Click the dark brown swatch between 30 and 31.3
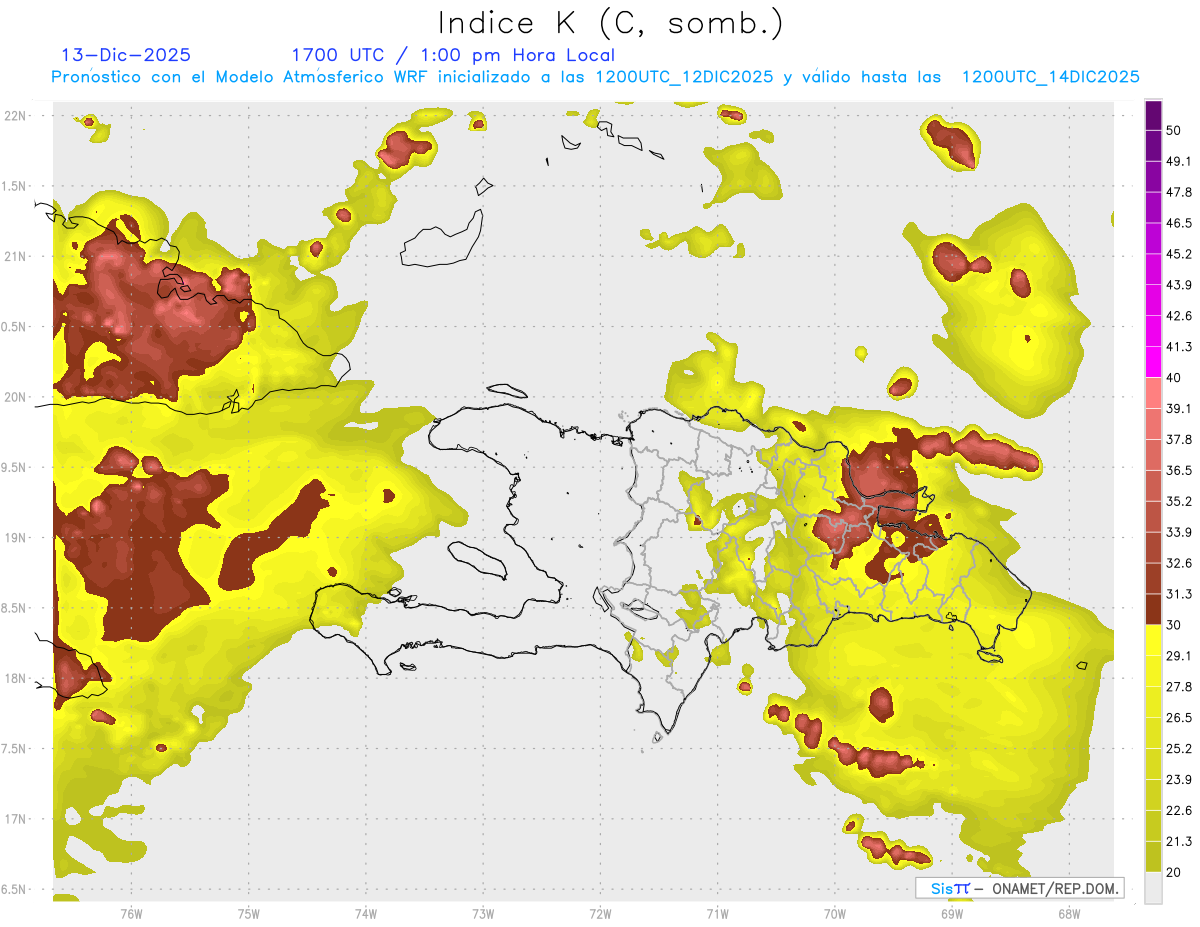The image size is (1200, 927). 1153,609
